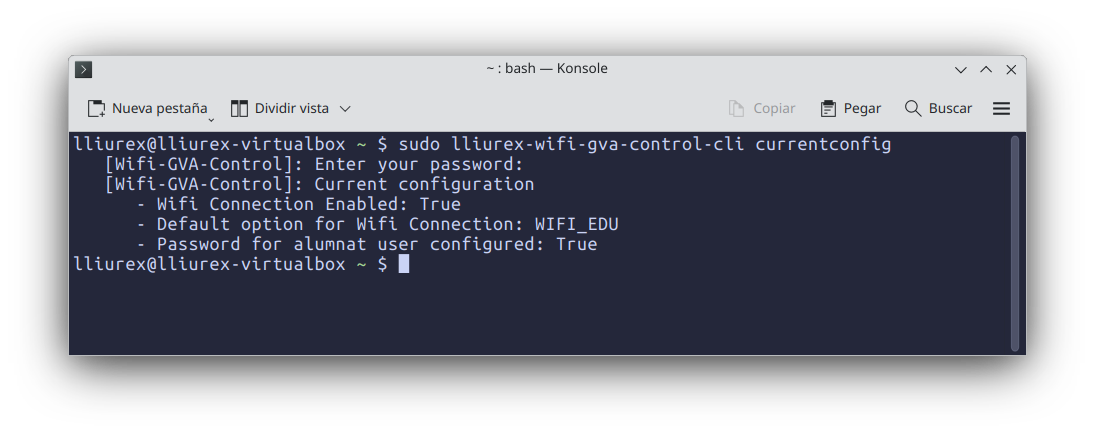Minimize the Konsole window

pos(961,69)
